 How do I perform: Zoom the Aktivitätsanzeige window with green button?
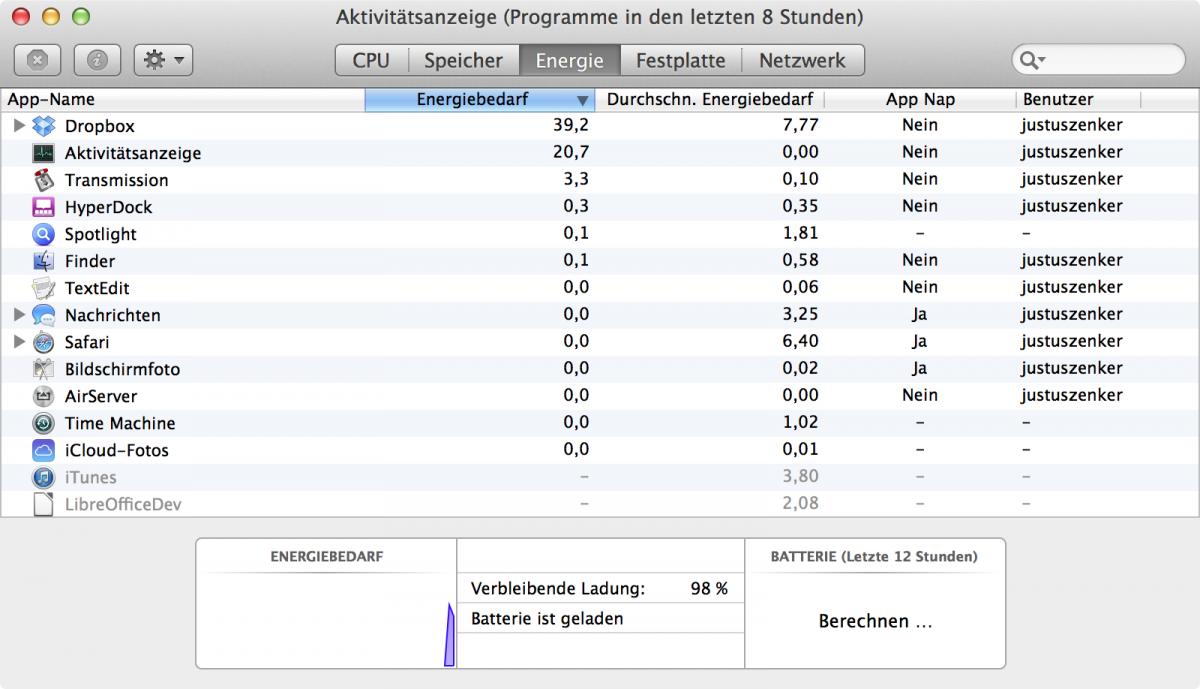tap(81, 17)
